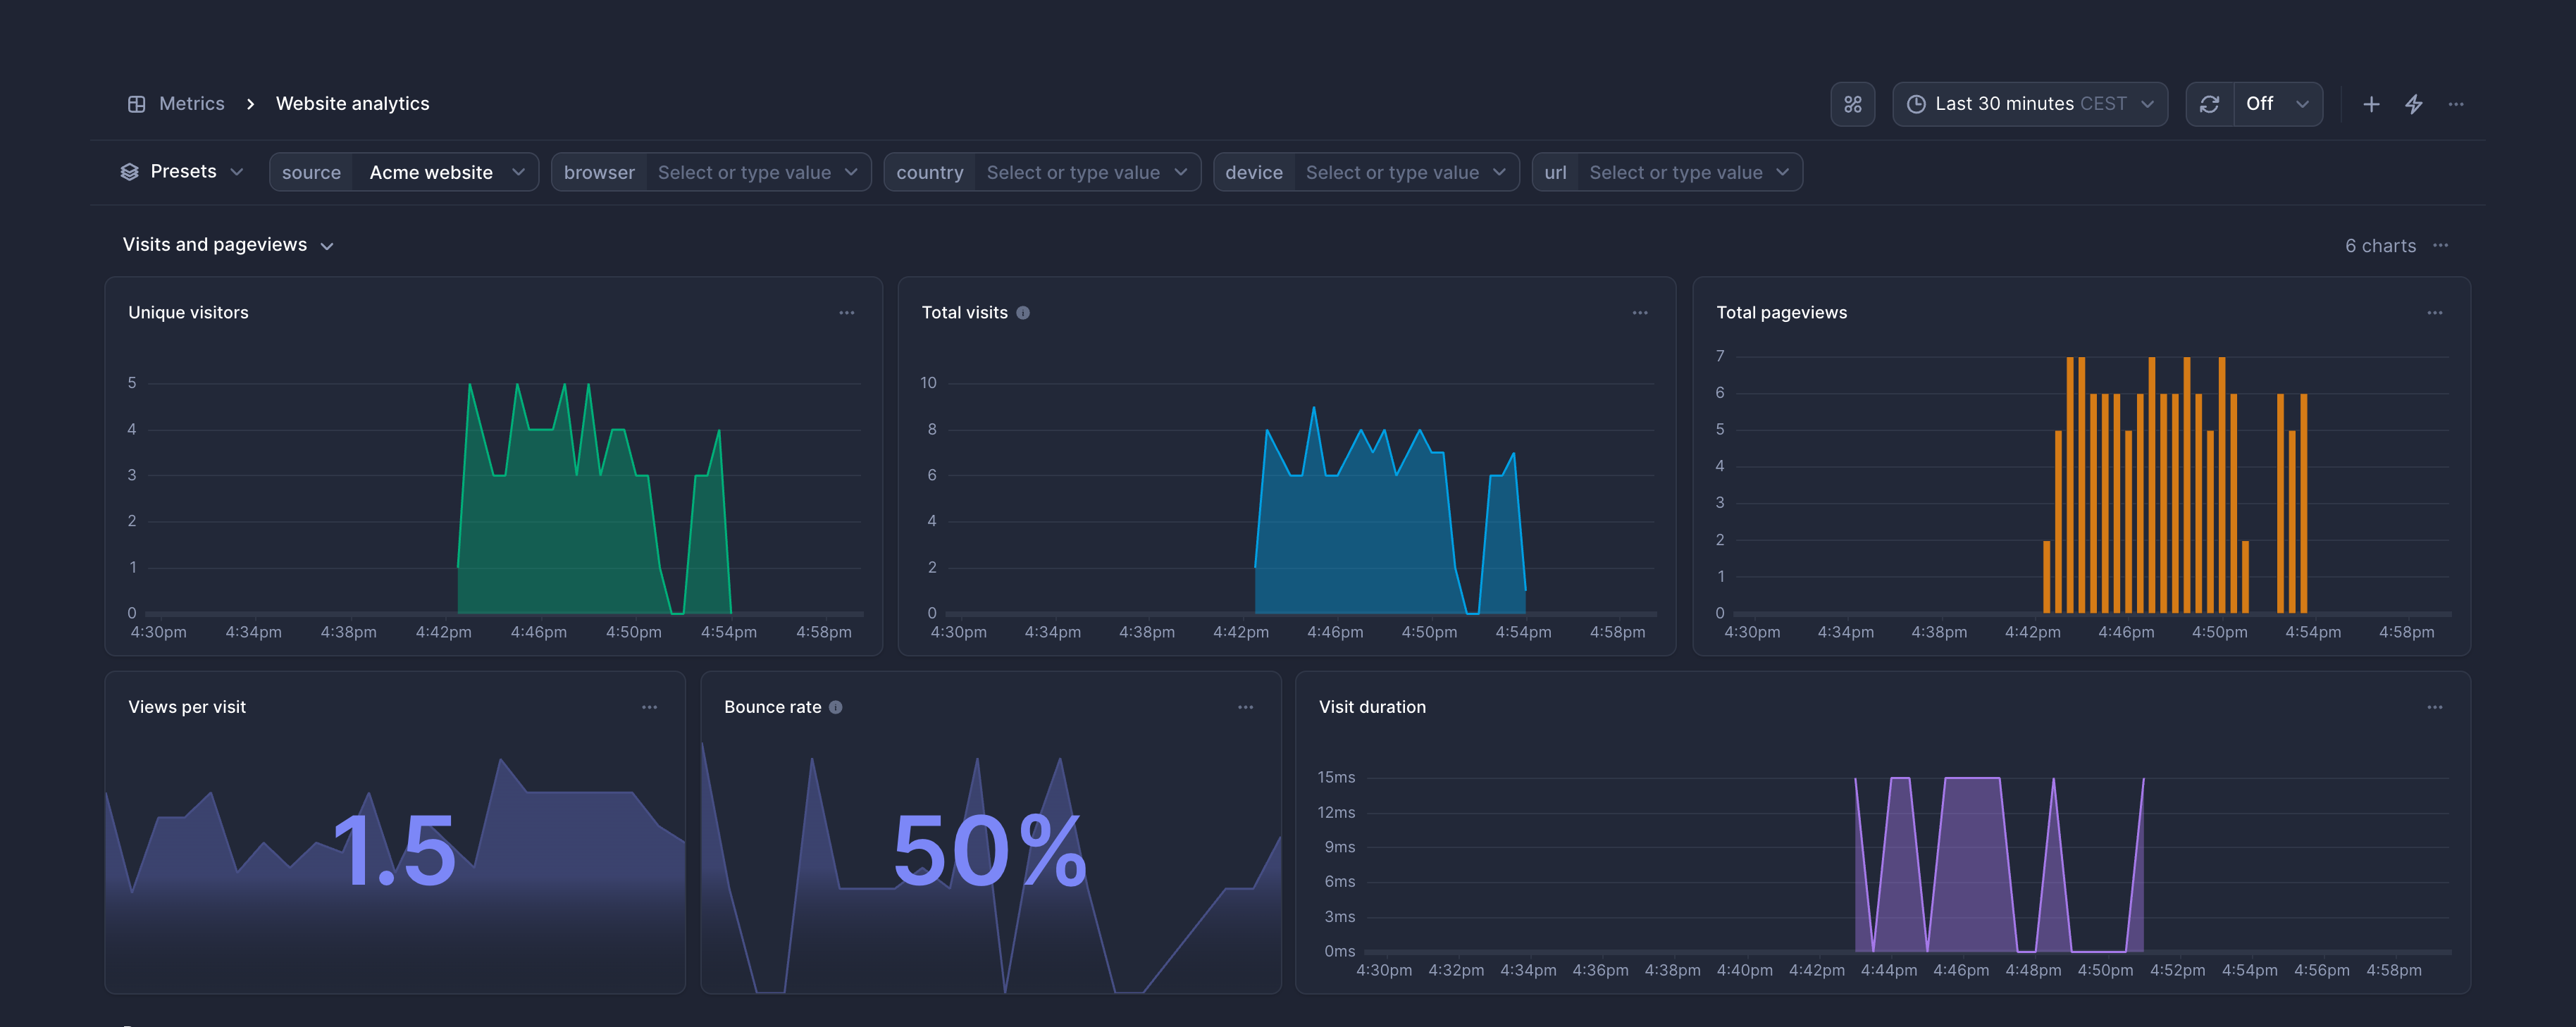2576x1027 pixels.
Task: Open Total visits chart options menu
Action: pyautogui.click(x=1640, y=313)
